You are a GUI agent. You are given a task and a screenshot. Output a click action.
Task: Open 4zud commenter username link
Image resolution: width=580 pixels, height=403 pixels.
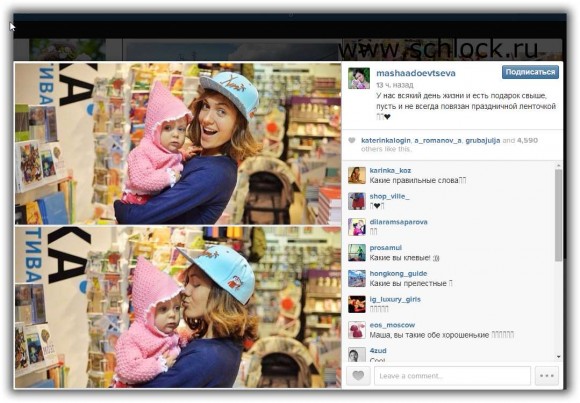(x=378, y=350)
